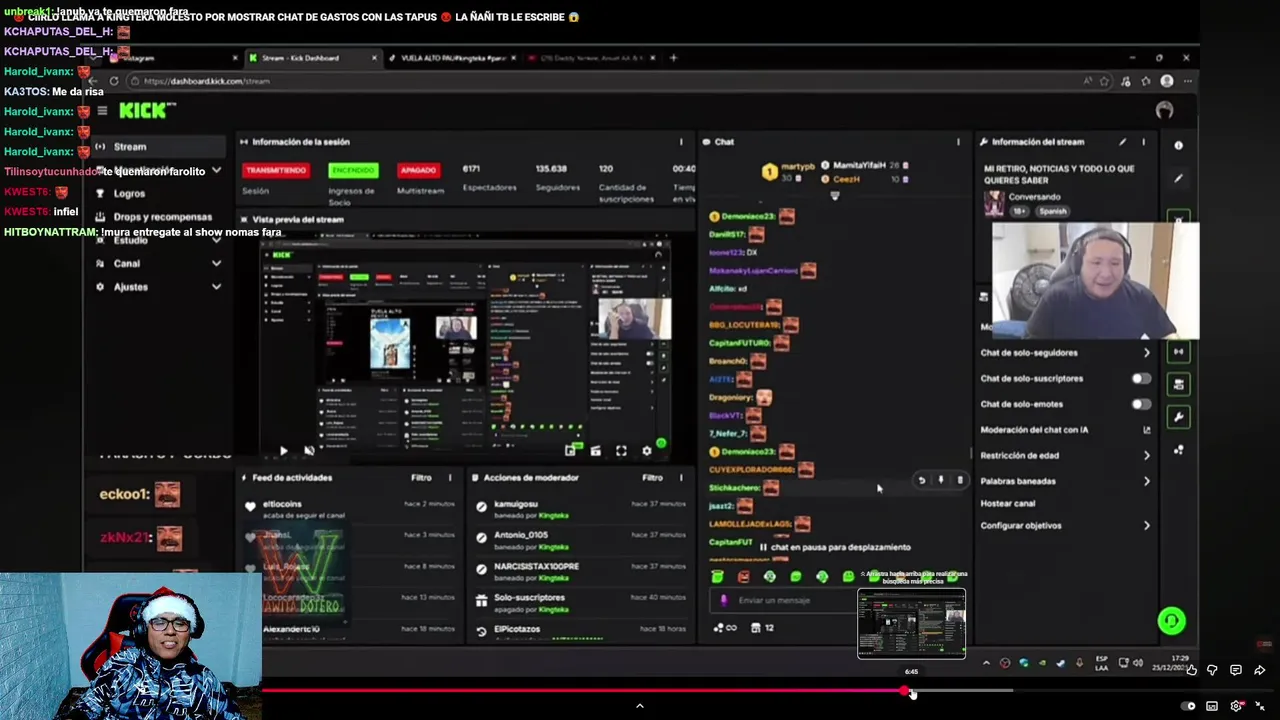1280x720 pixels.
Task: Show hidden system tray icons
Action: [986, 663]
